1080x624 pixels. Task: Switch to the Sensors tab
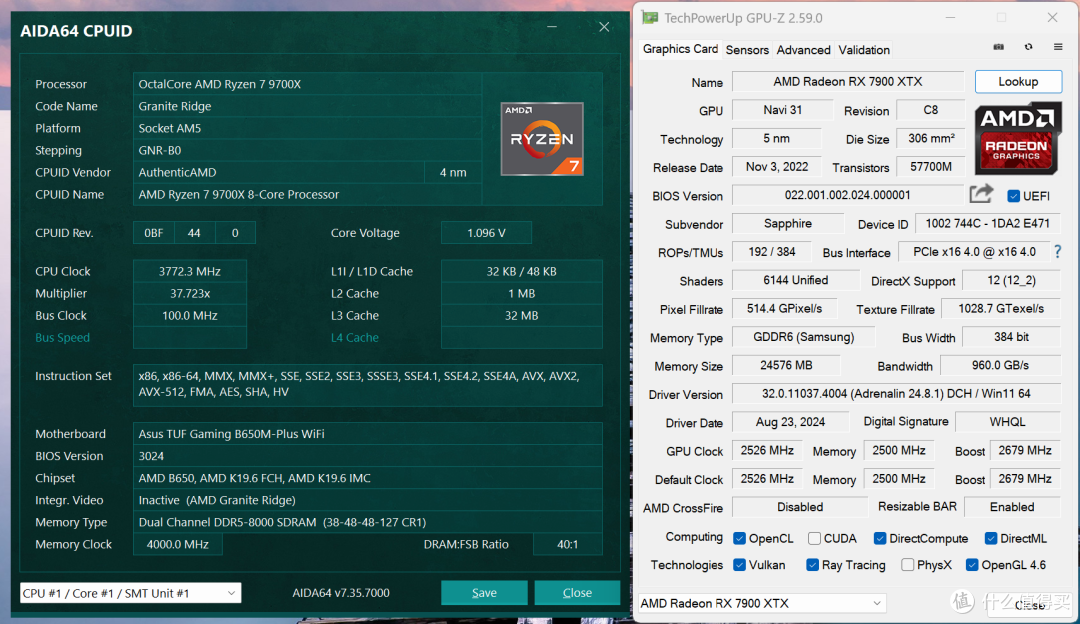click(x=746, y=49)
